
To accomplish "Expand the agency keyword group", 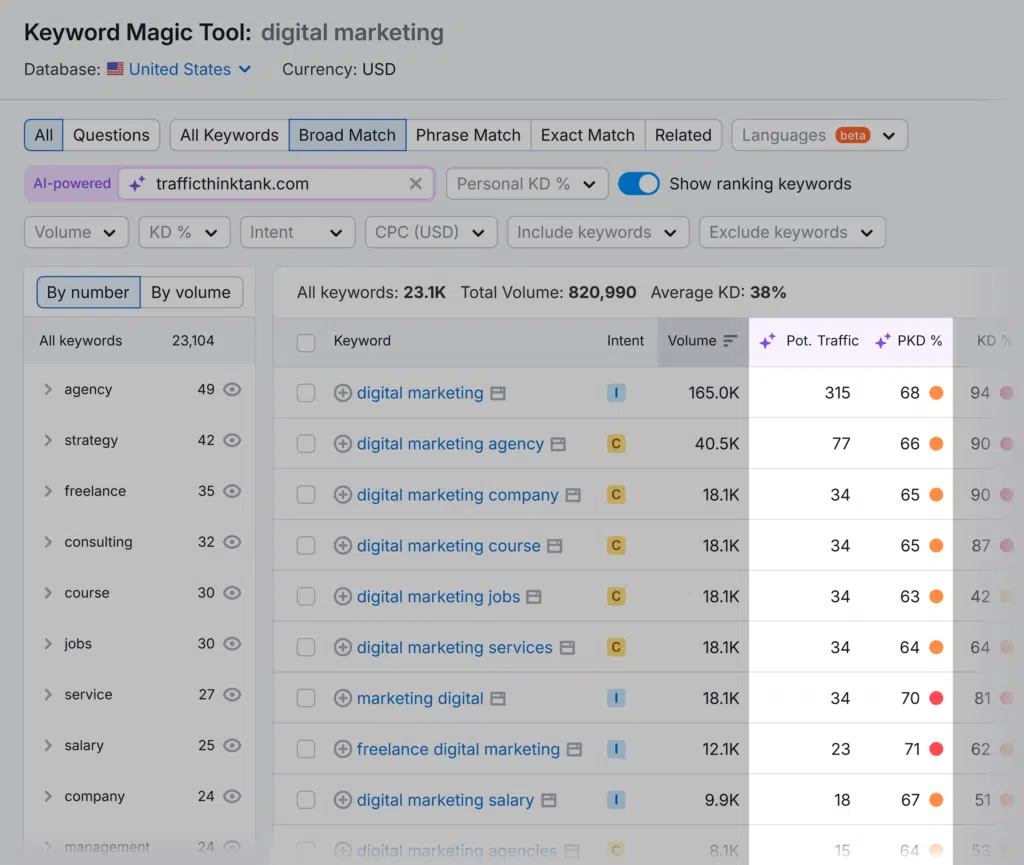I will [48, 389].
